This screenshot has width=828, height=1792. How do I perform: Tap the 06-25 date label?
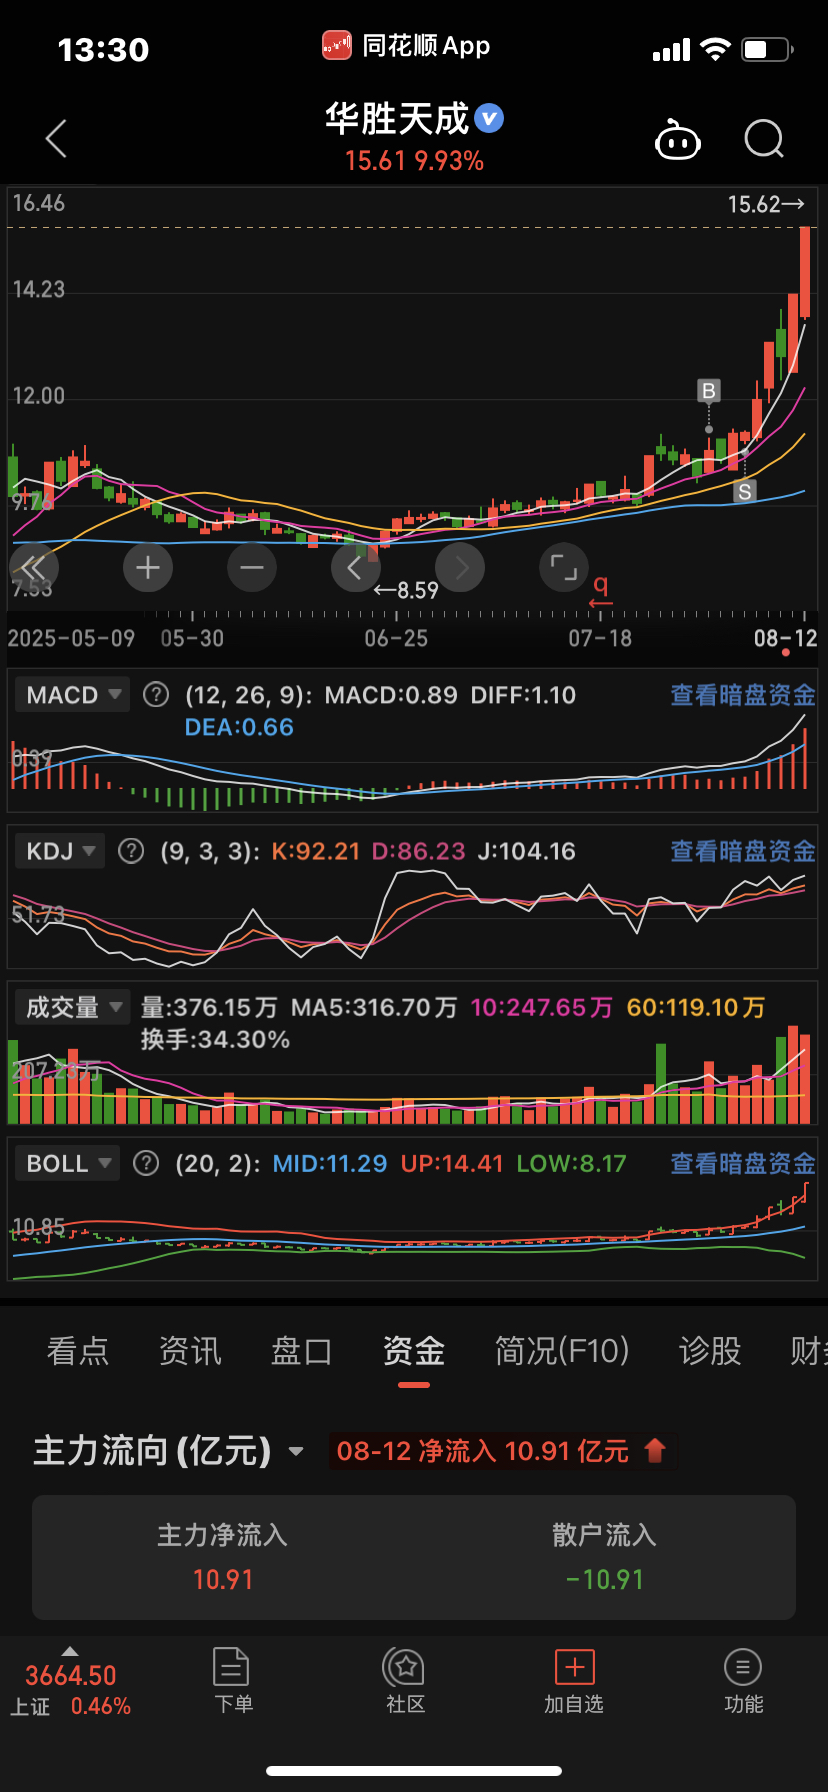[396, 638]
